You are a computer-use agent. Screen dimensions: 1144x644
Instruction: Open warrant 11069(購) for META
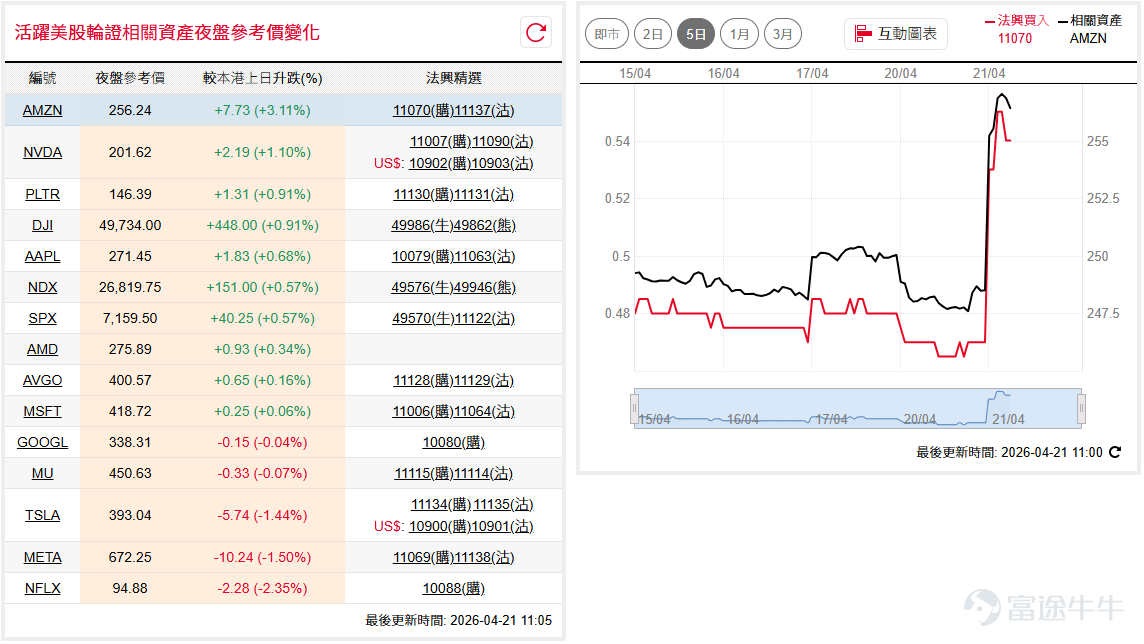pyautogui.click(x=423, y=557)
